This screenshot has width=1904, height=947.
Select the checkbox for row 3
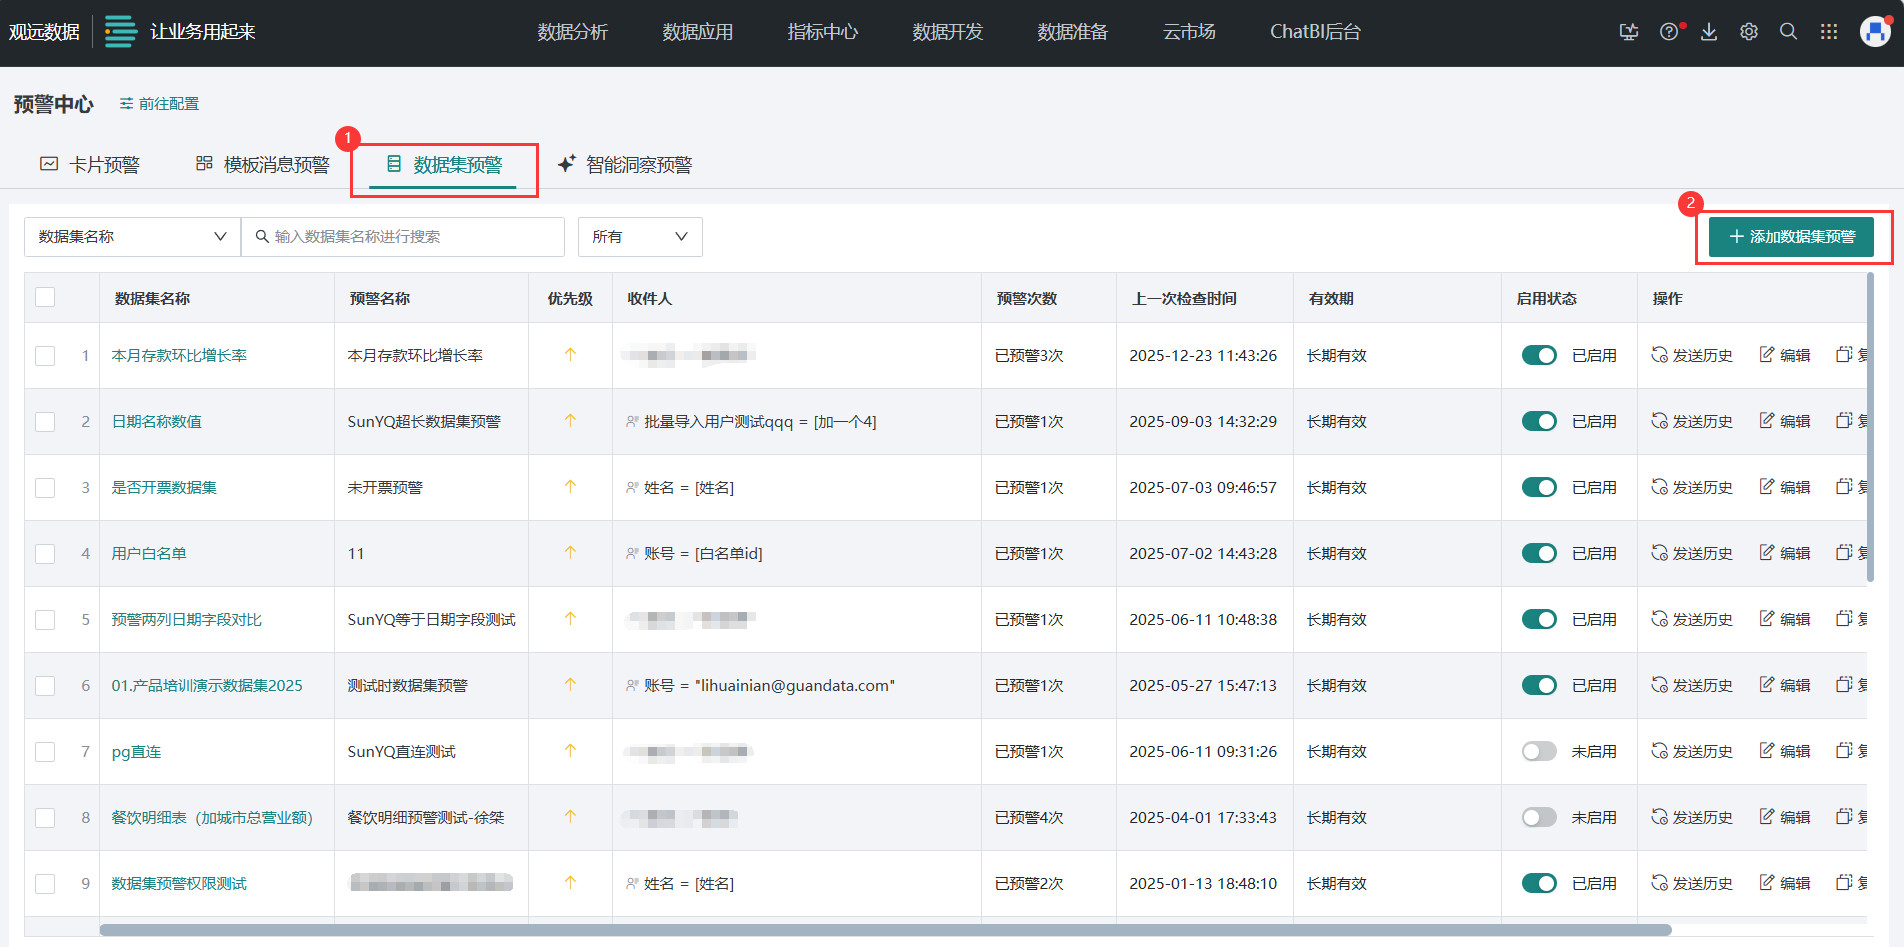pos(45,487)
